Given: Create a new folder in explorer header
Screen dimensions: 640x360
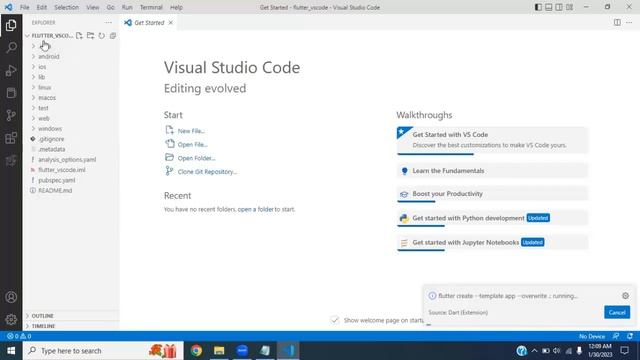Looking at the screenshot, I should [x=91, y=36].
